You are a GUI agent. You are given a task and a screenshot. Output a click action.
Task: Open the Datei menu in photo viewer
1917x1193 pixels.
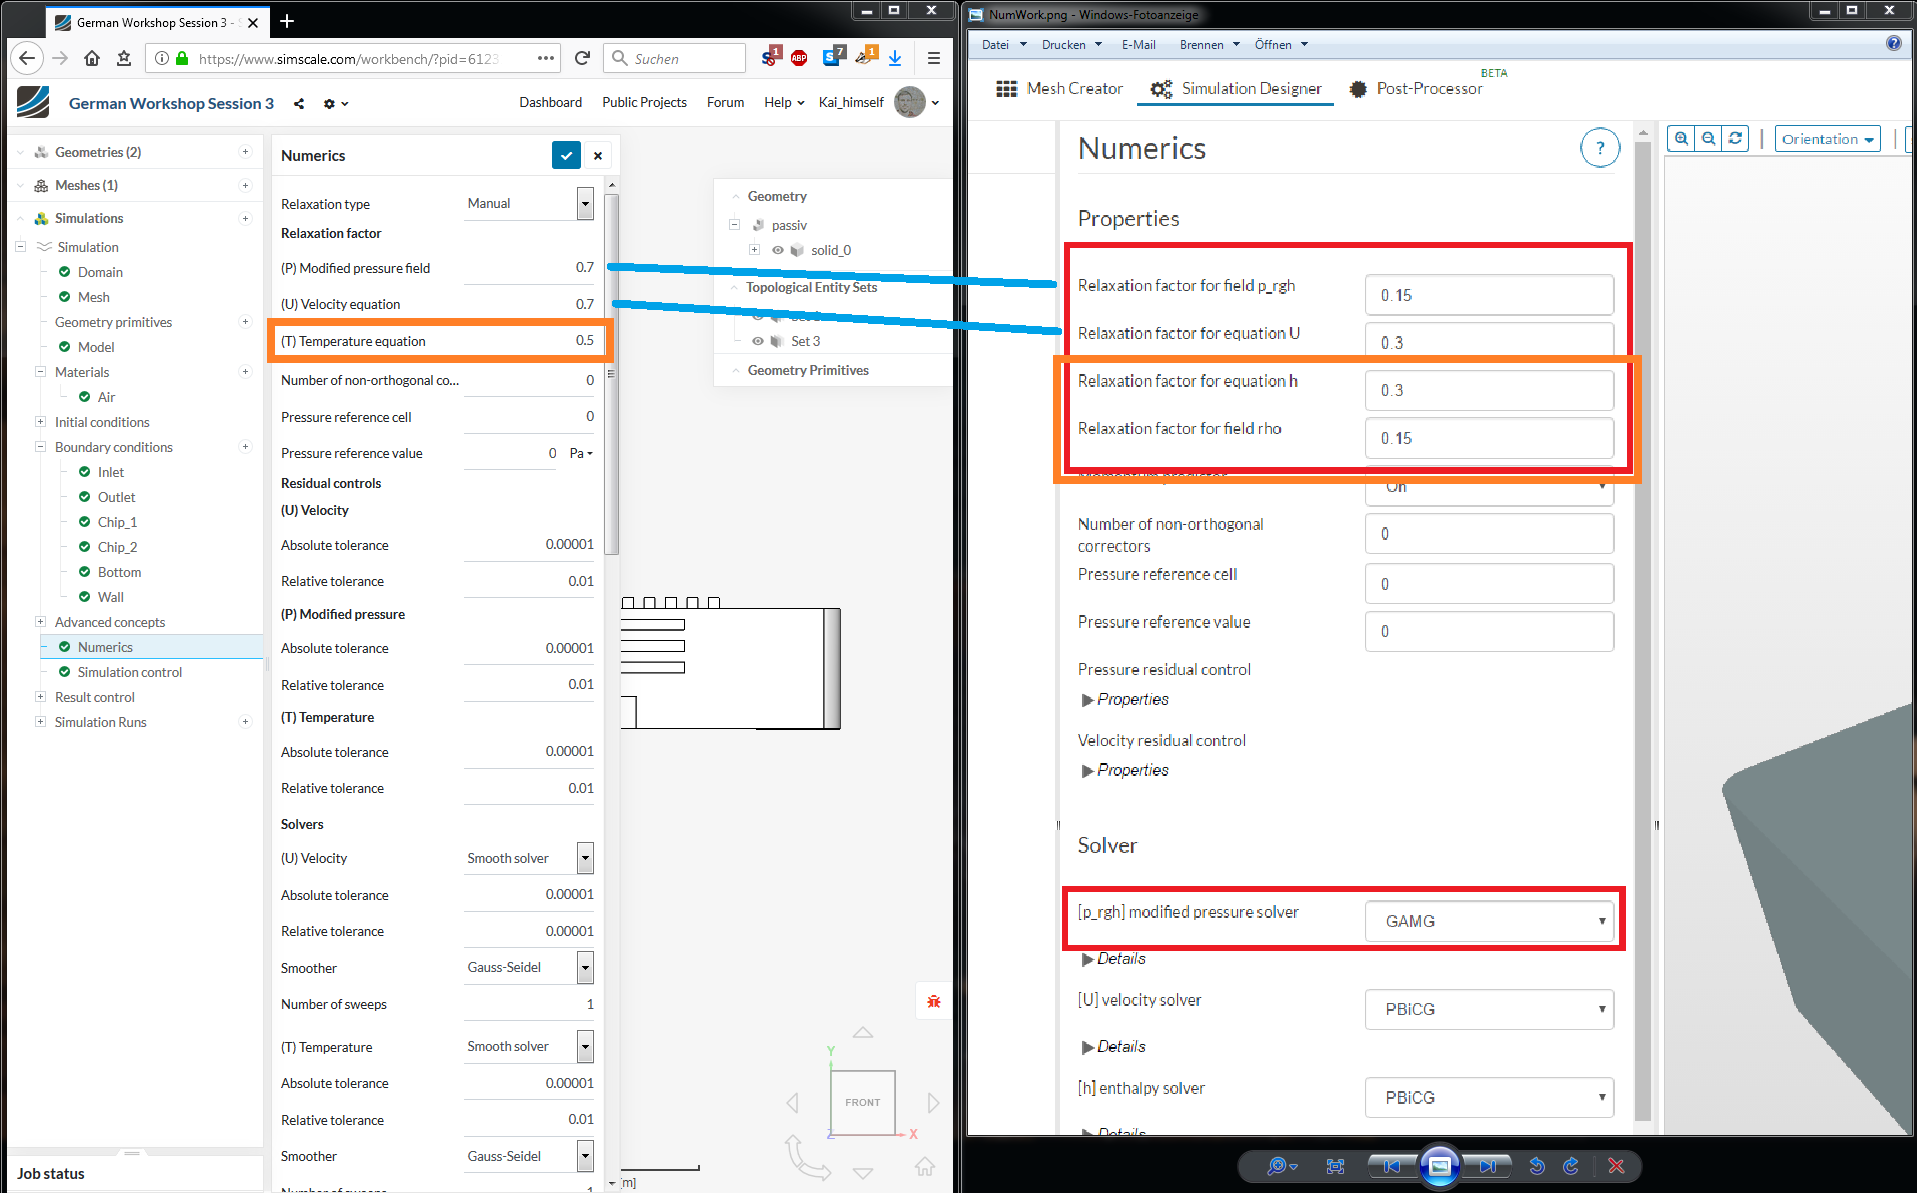click(1003, 44)
